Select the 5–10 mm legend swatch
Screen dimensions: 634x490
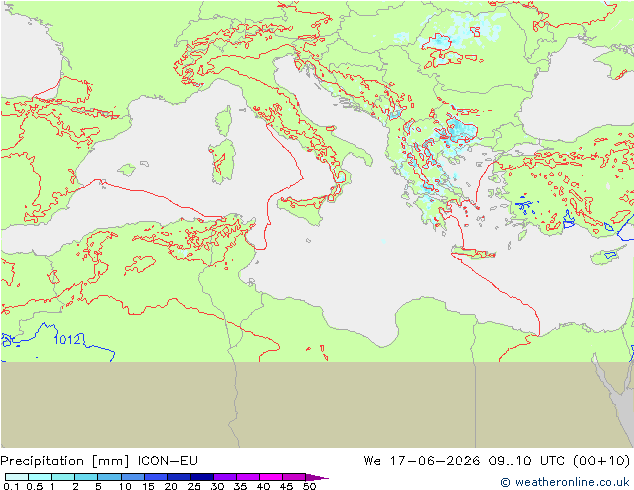point(109,477)
